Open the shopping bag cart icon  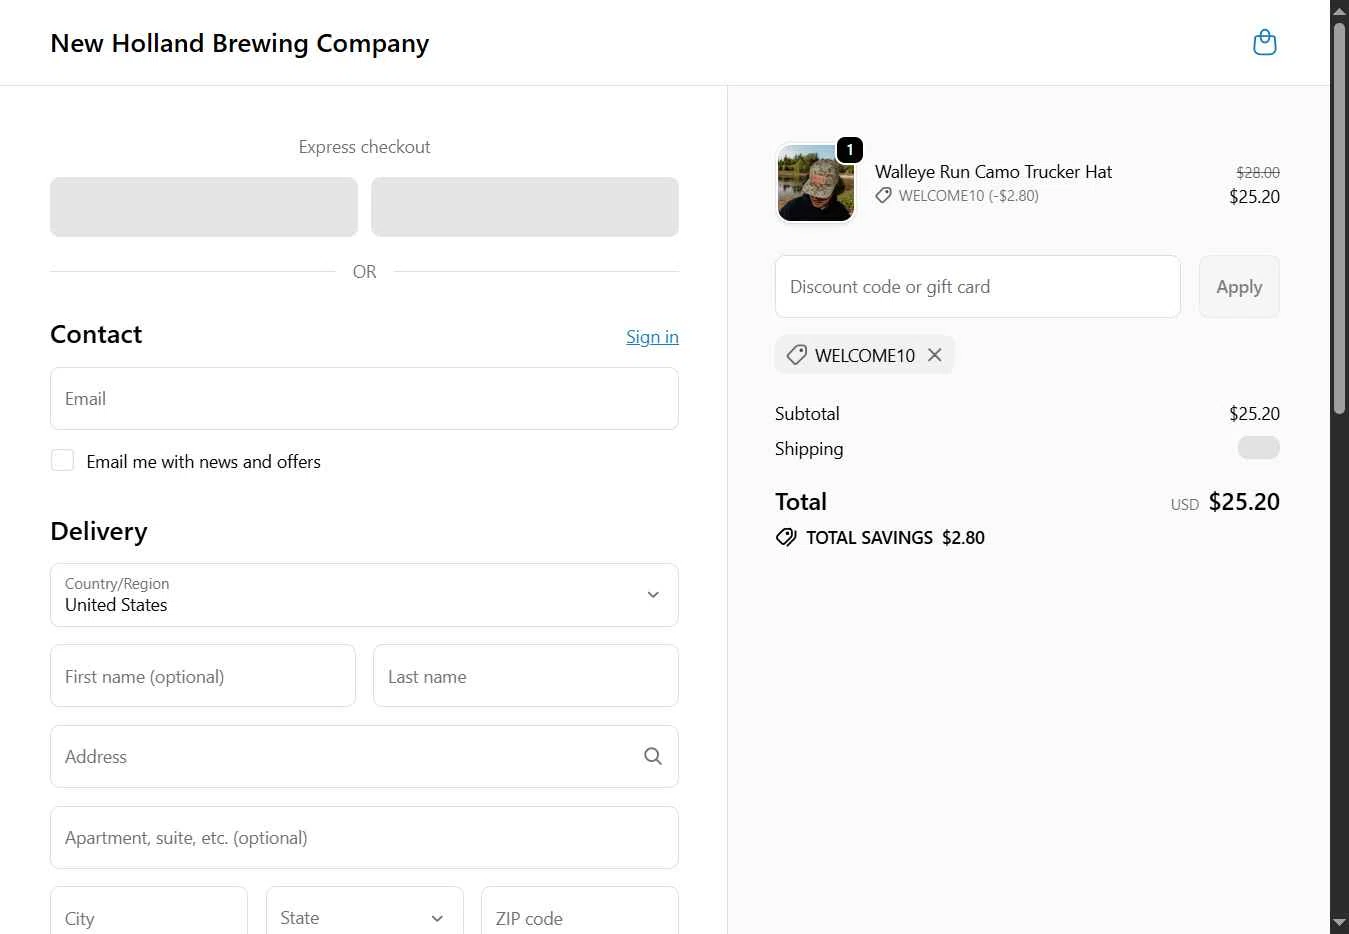pyautogui.click(x=1265, y=43)
